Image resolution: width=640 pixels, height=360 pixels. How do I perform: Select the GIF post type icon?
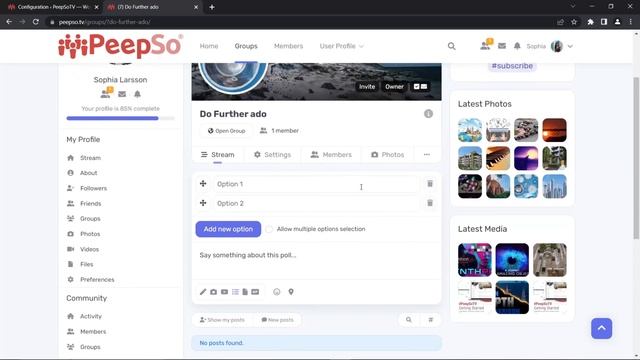tap(255, 292)
